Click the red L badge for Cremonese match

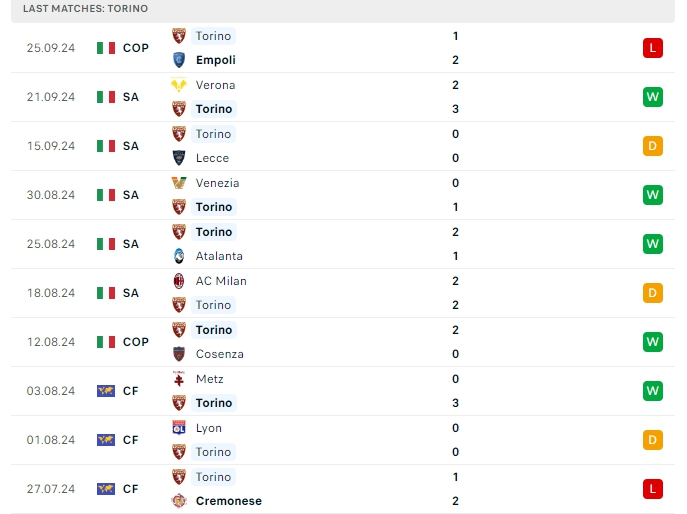[653, 489]
